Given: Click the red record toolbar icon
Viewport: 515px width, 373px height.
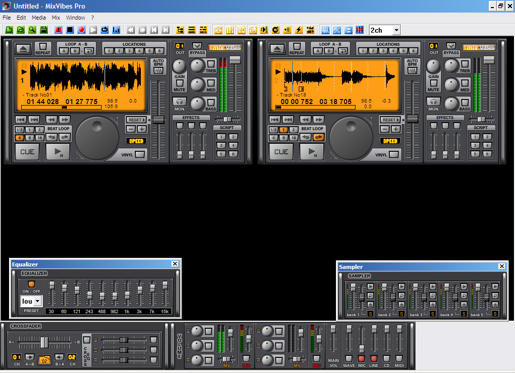Looking at the screenshot, I should 81,30.
